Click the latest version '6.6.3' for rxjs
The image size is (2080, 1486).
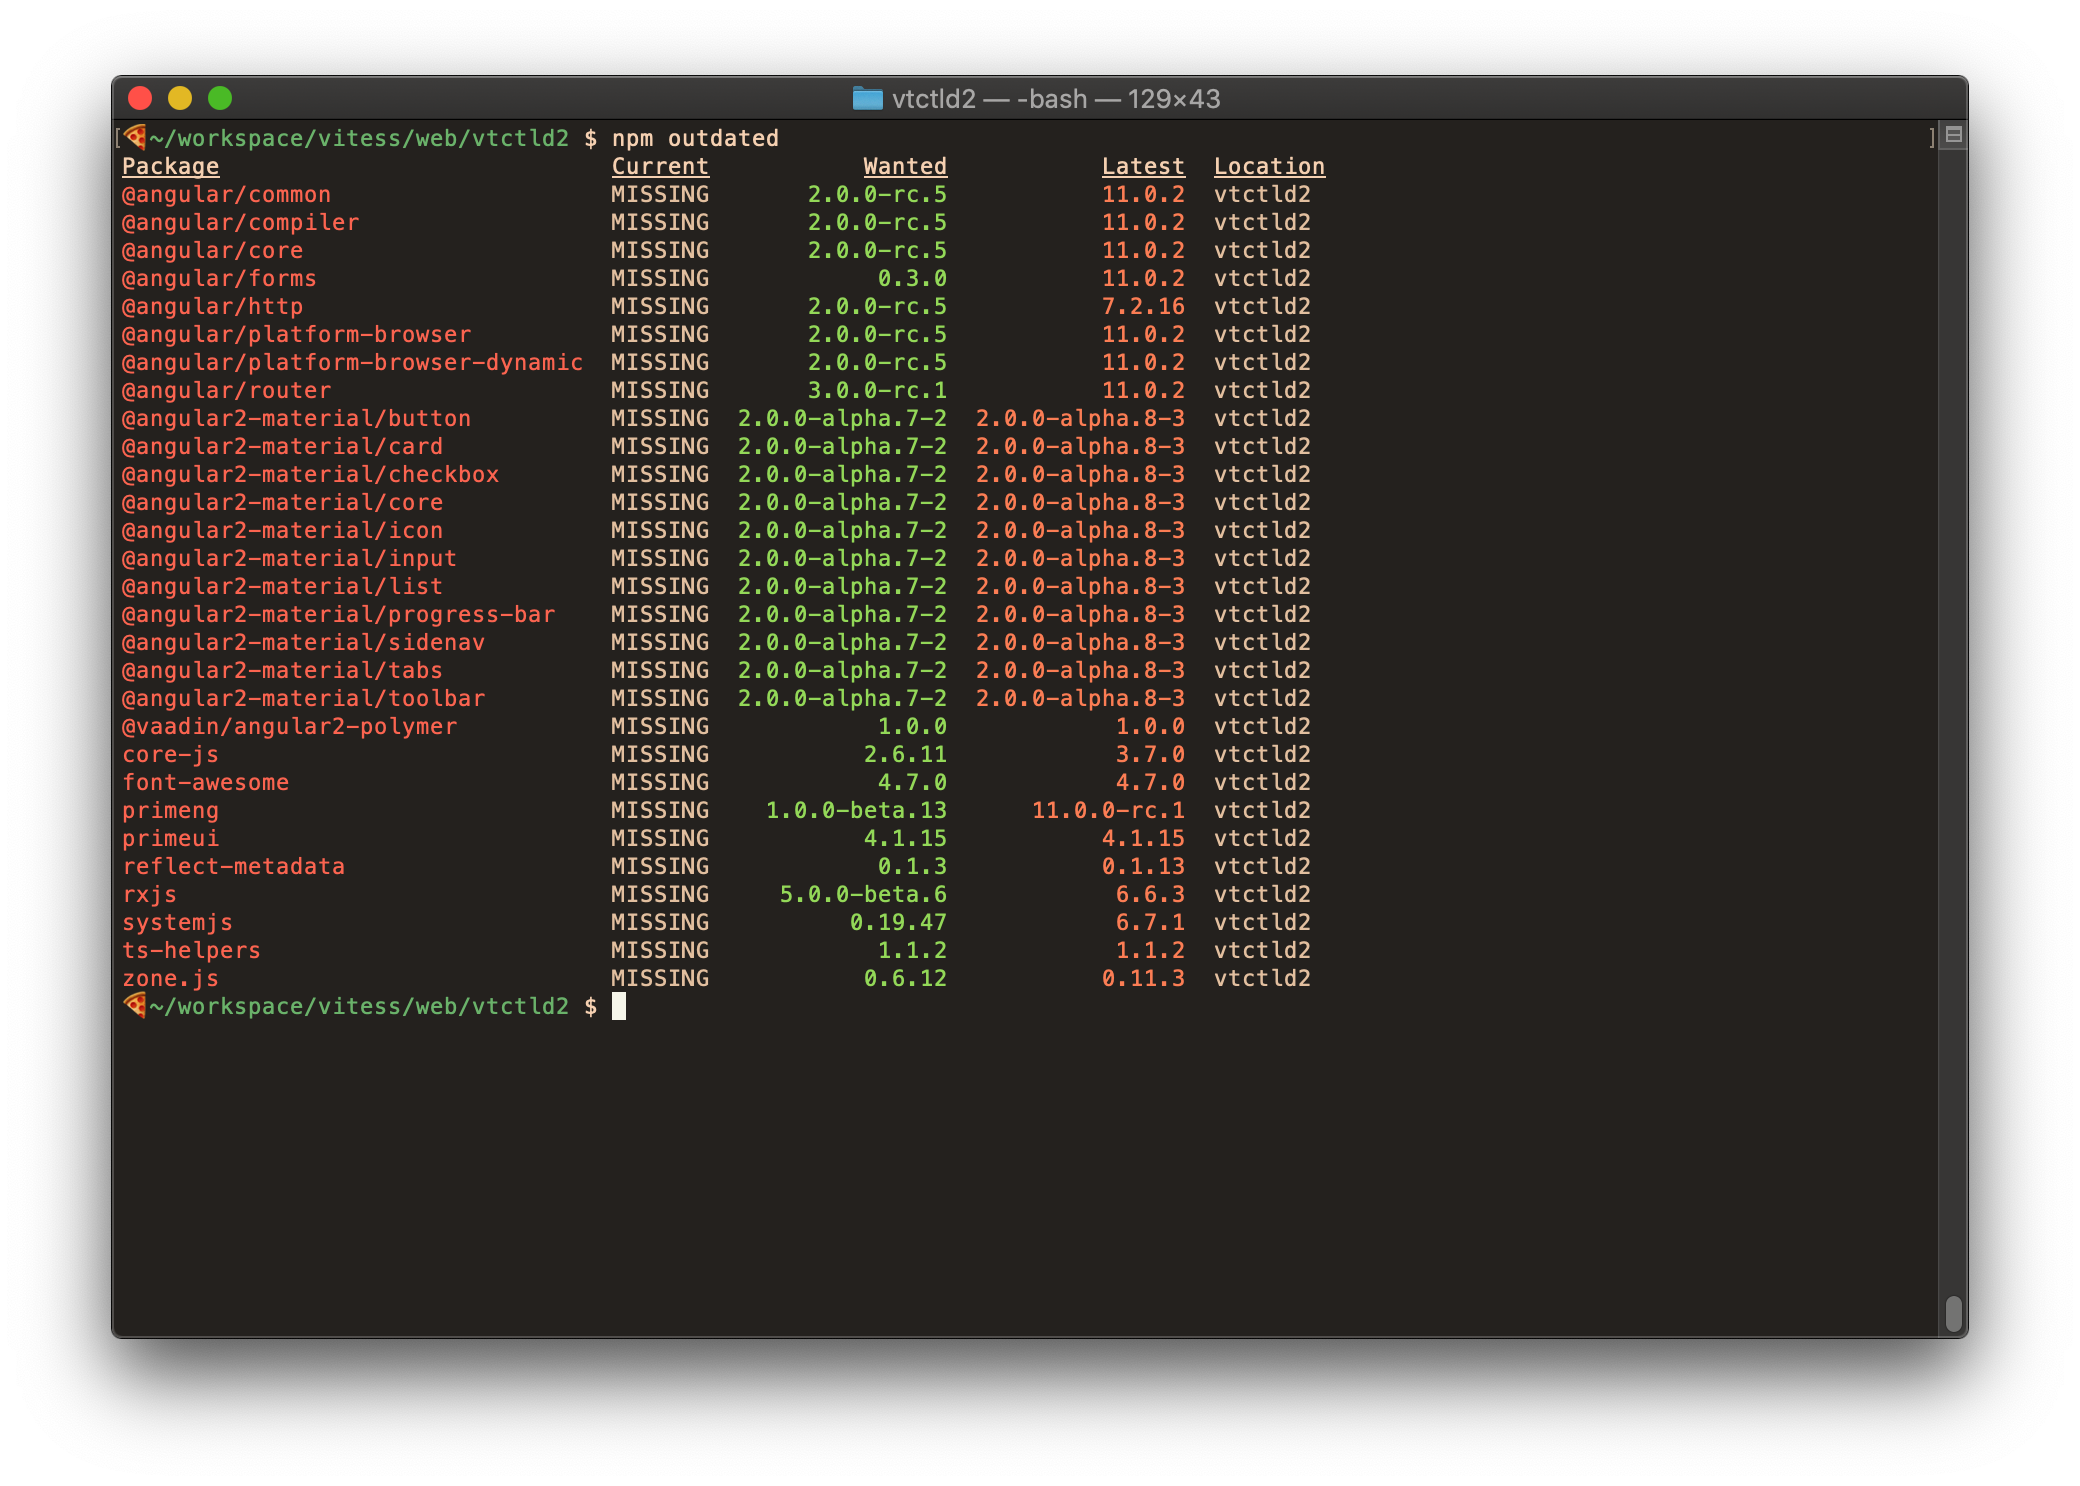click(1150, 894)
